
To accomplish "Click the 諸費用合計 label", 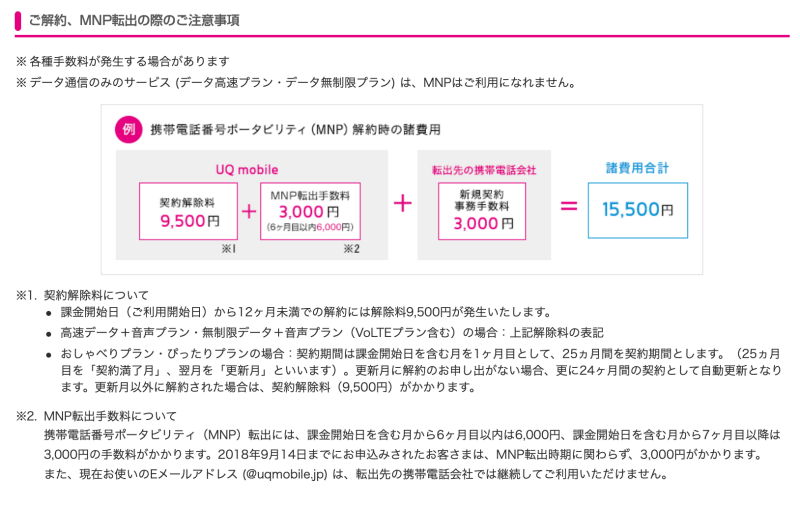I will (x=637, y=168).
